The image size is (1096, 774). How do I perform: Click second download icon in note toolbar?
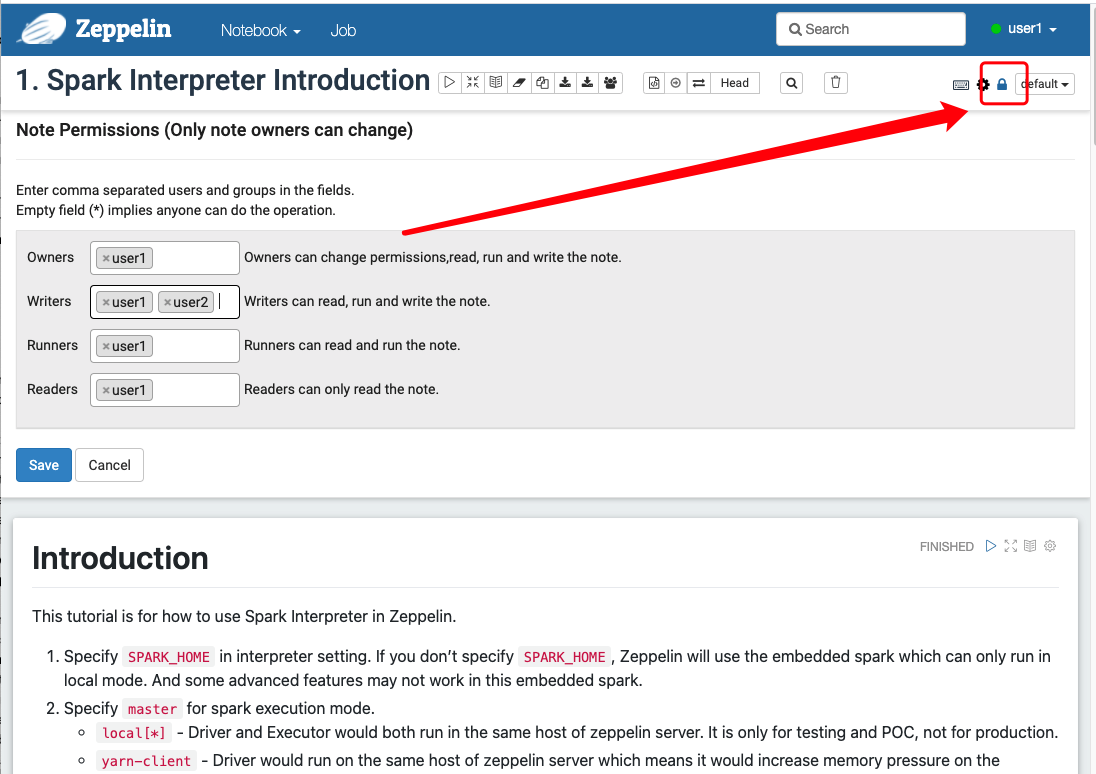tap(587, 83)
